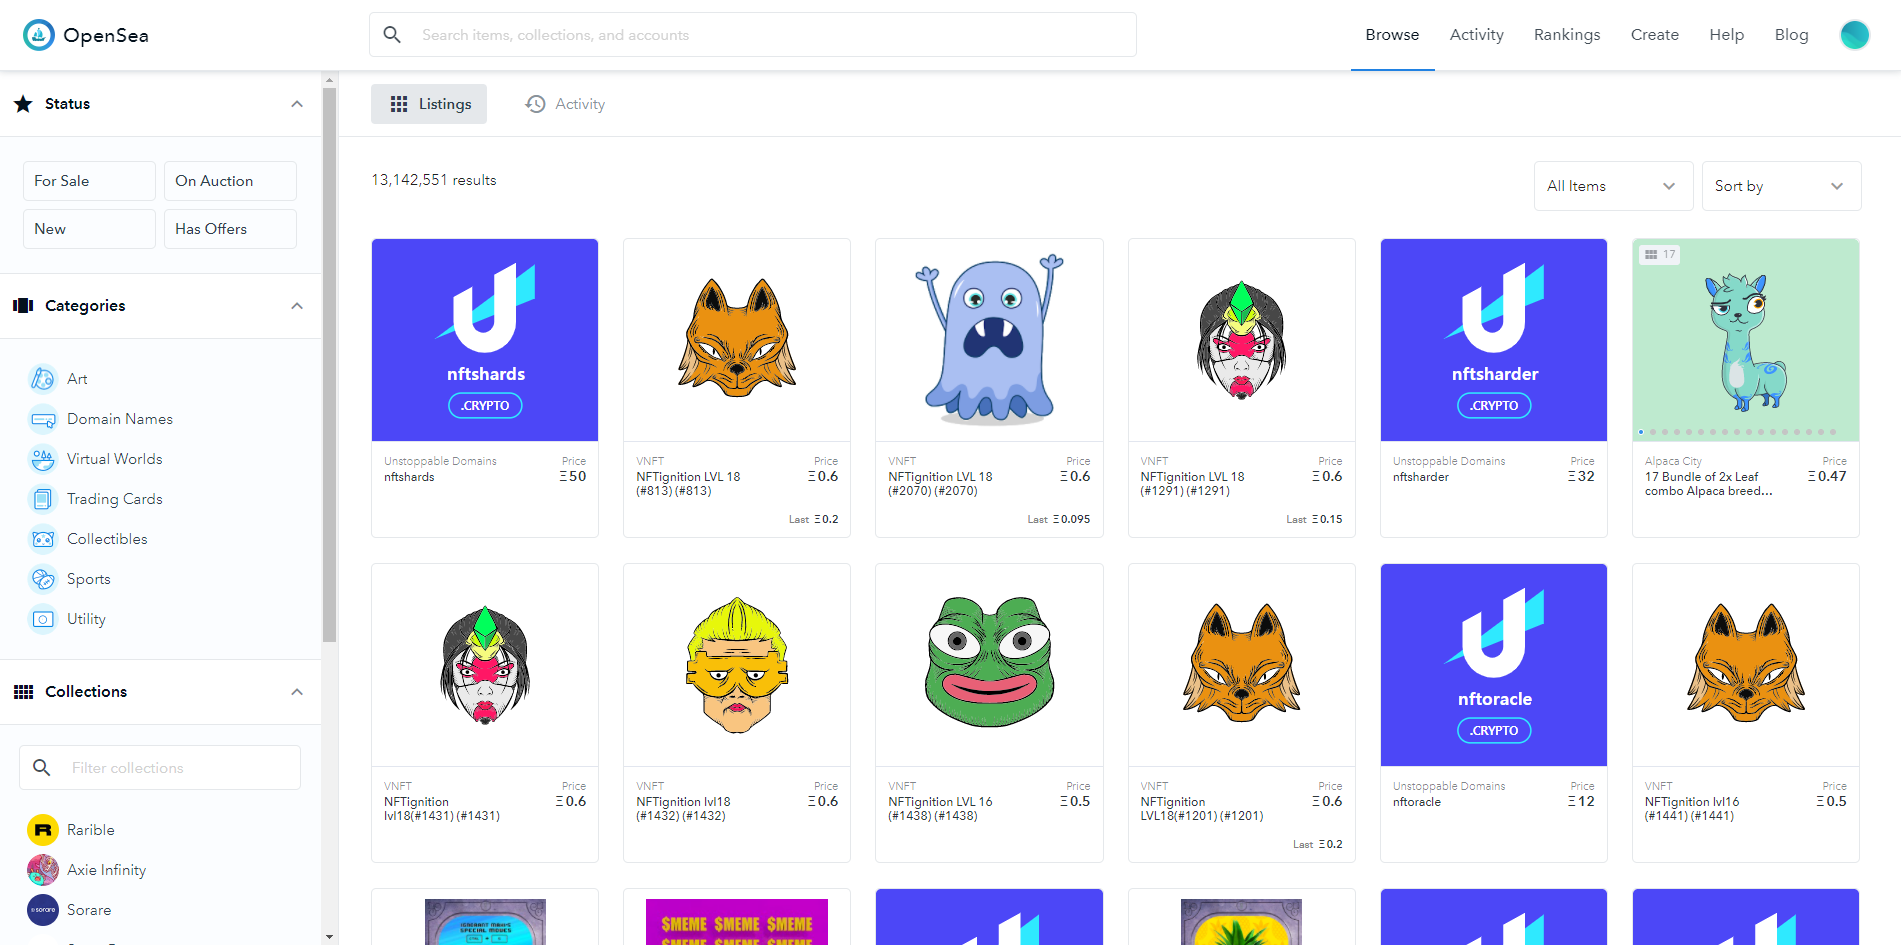Click the OpenSea ship logo icon

pos(39,35)
